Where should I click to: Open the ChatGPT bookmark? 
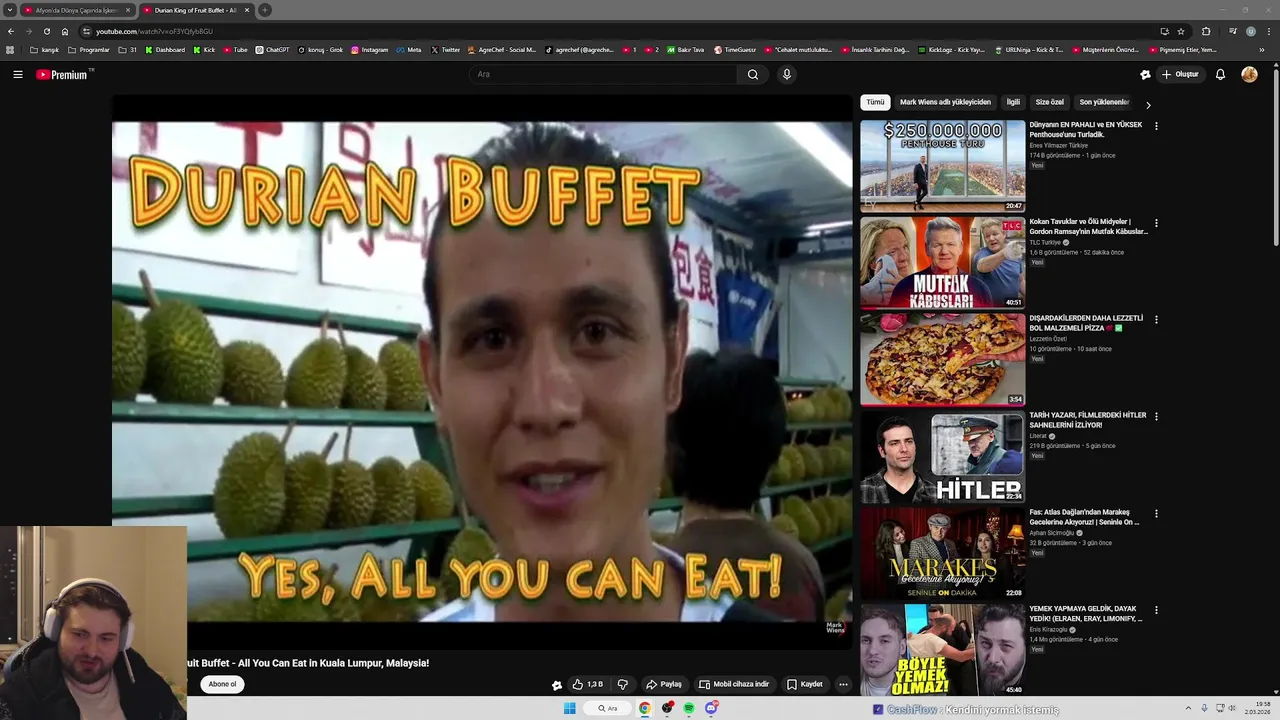272,50
